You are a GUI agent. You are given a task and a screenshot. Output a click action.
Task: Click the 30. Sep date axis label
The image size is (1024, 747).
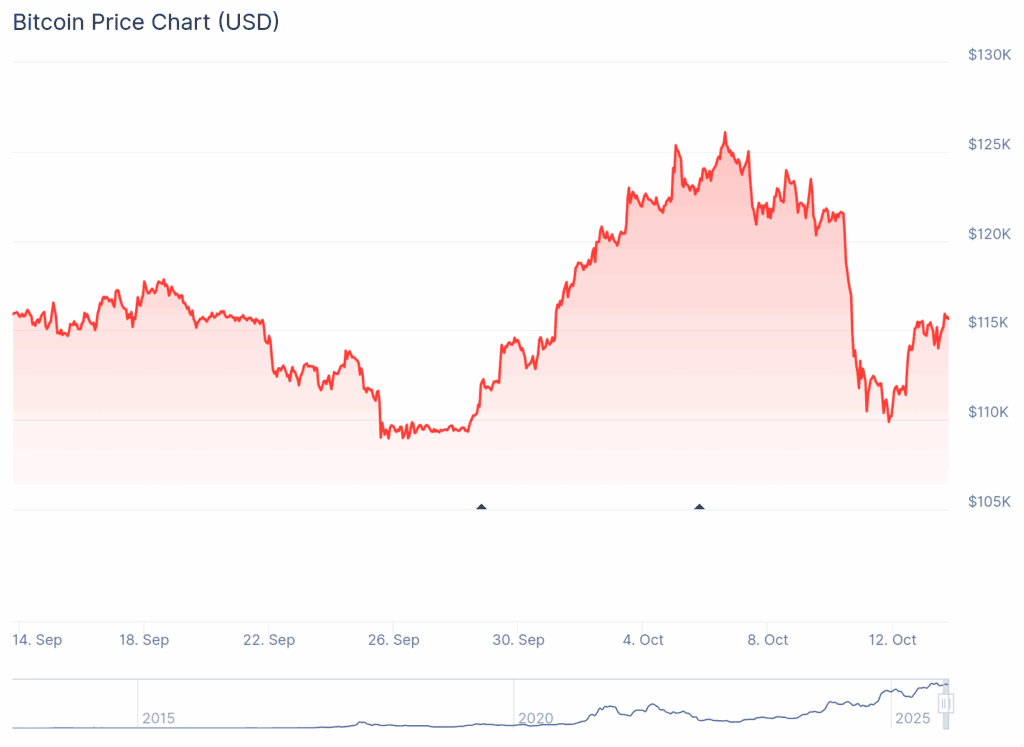point(518,640)
